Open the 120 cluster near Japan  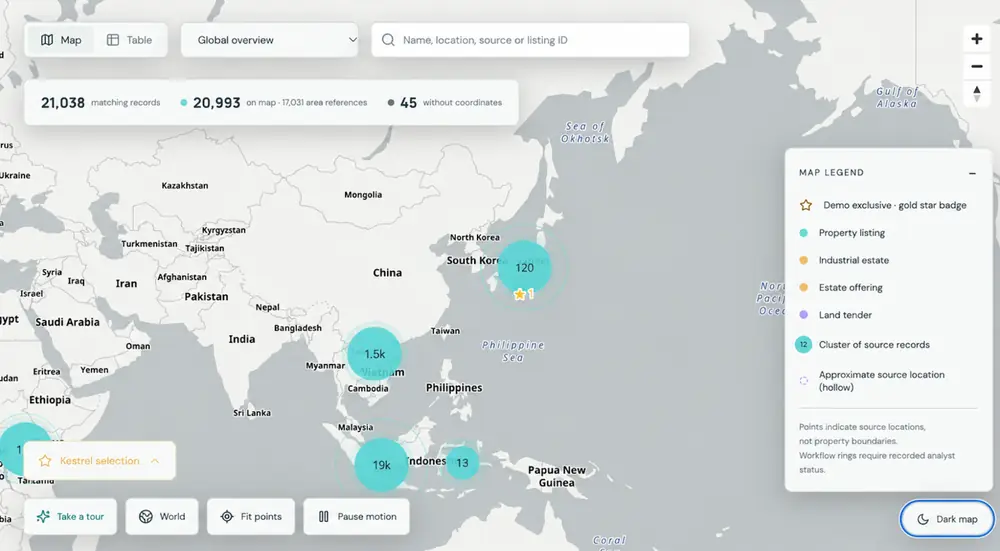(x=524, y=268)
